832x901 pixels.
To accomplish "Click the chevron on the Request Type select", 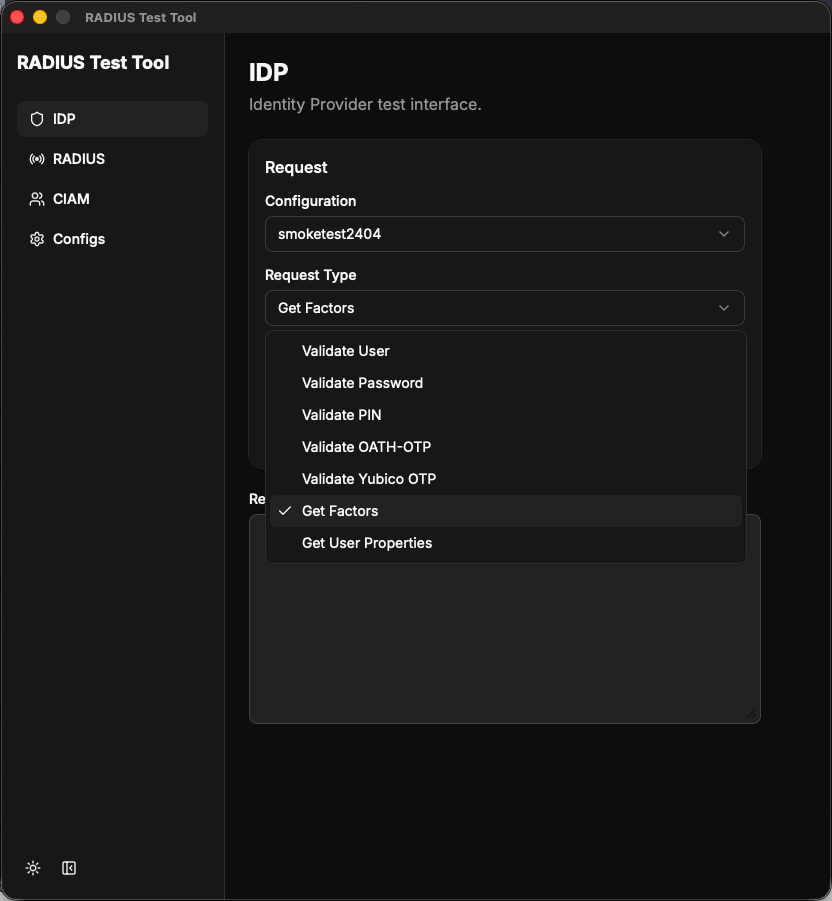I will (724, 308).
